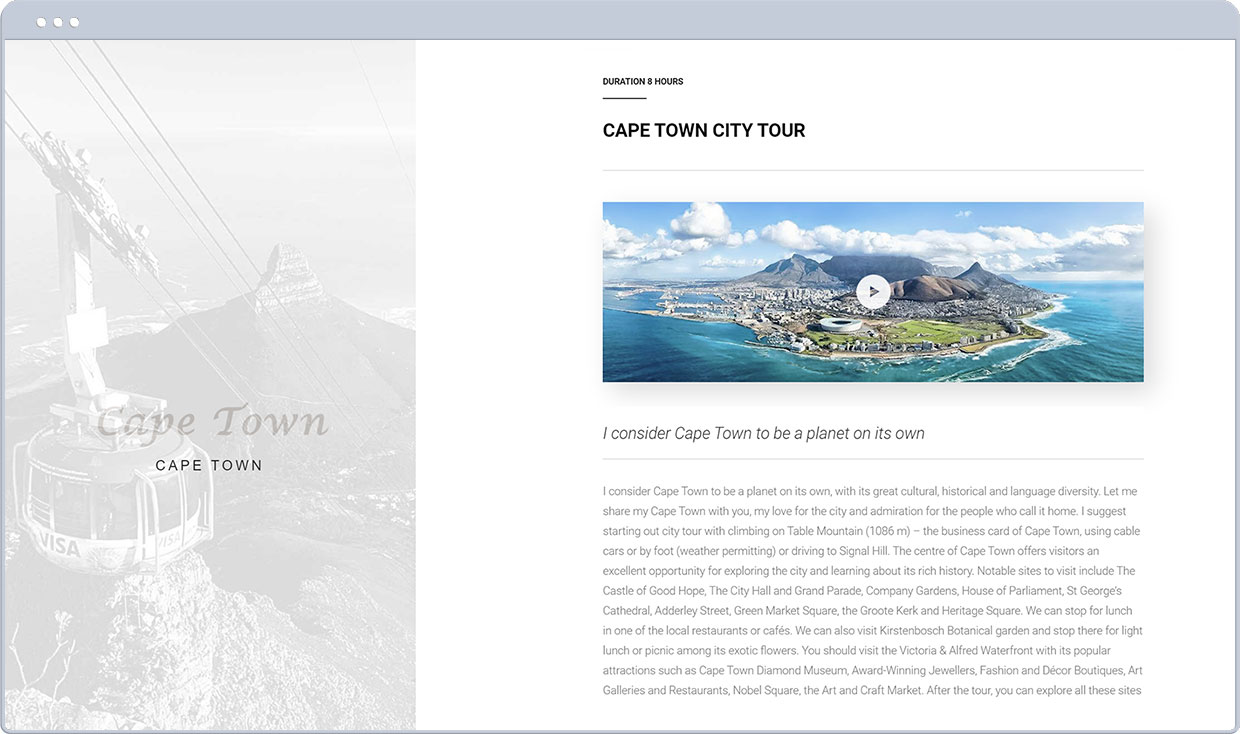The height and width of the screenshot is (734, 1240).
Task: Click the Cape Town aerial video thumbnail
Action: pos(873,292)
